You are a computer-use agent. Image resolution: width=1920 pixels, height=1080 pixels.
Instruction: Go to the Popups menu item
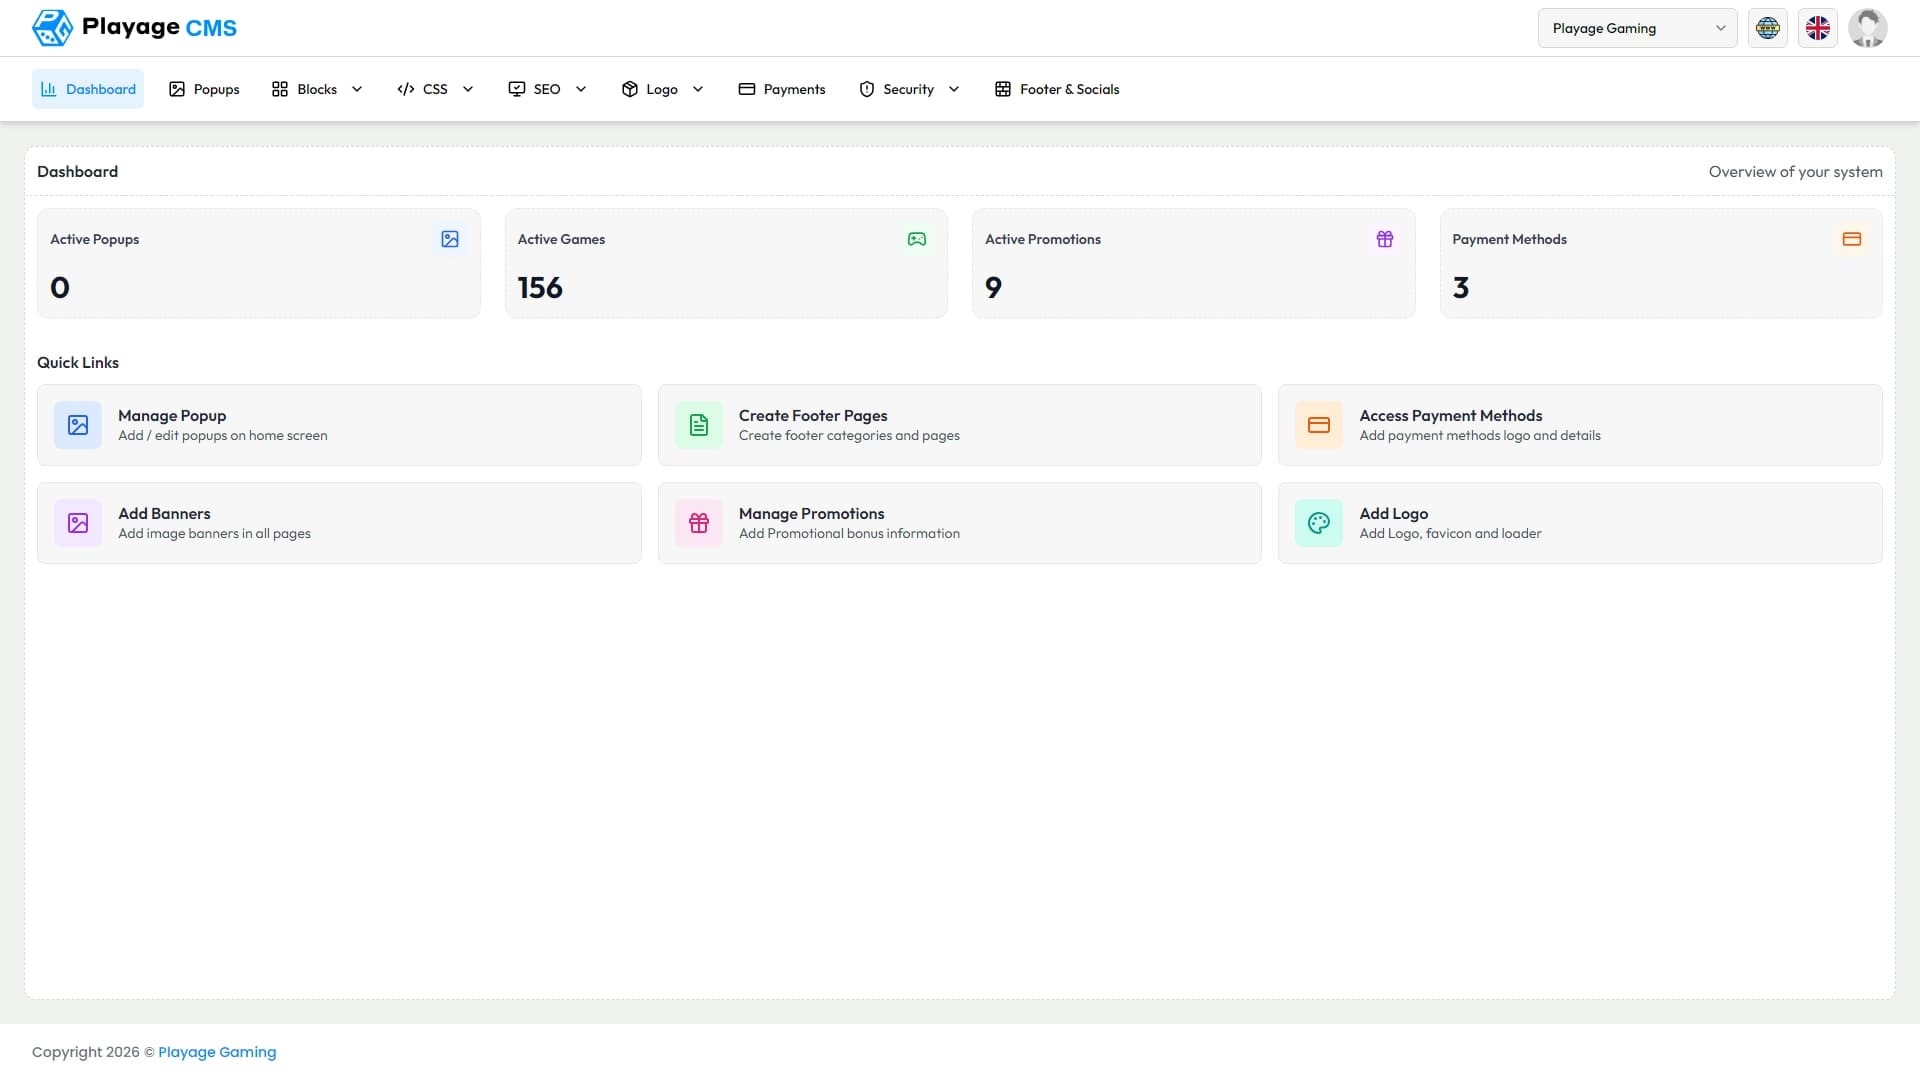(x=204, y=89)
